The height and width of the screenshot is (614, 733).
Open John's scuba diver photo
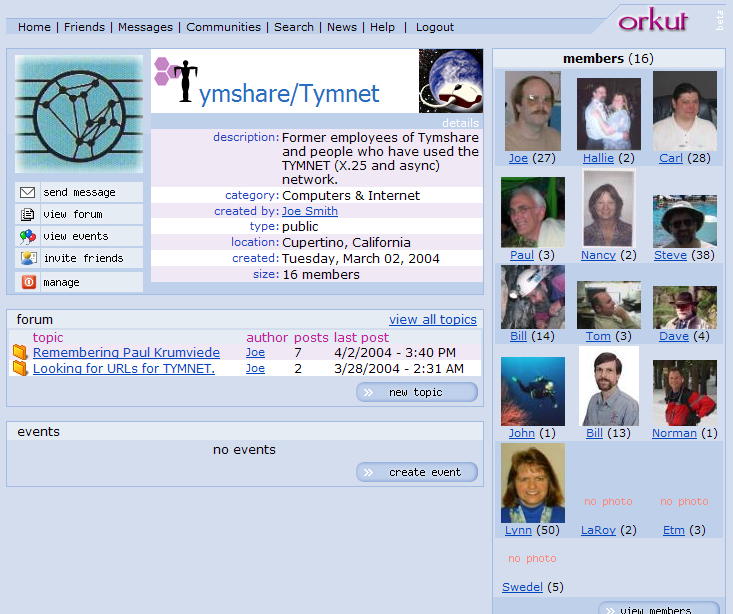[x=532, y=391]
